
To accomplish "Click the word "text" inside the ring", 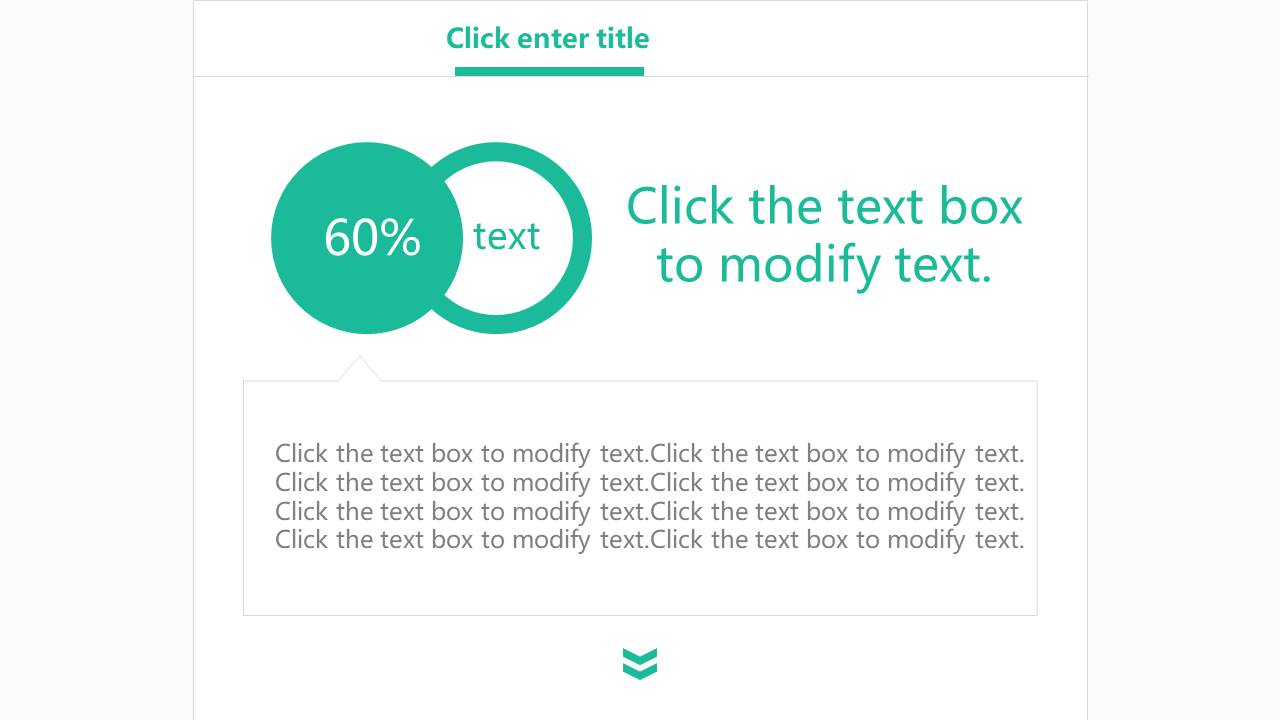I will click(506, 236).
